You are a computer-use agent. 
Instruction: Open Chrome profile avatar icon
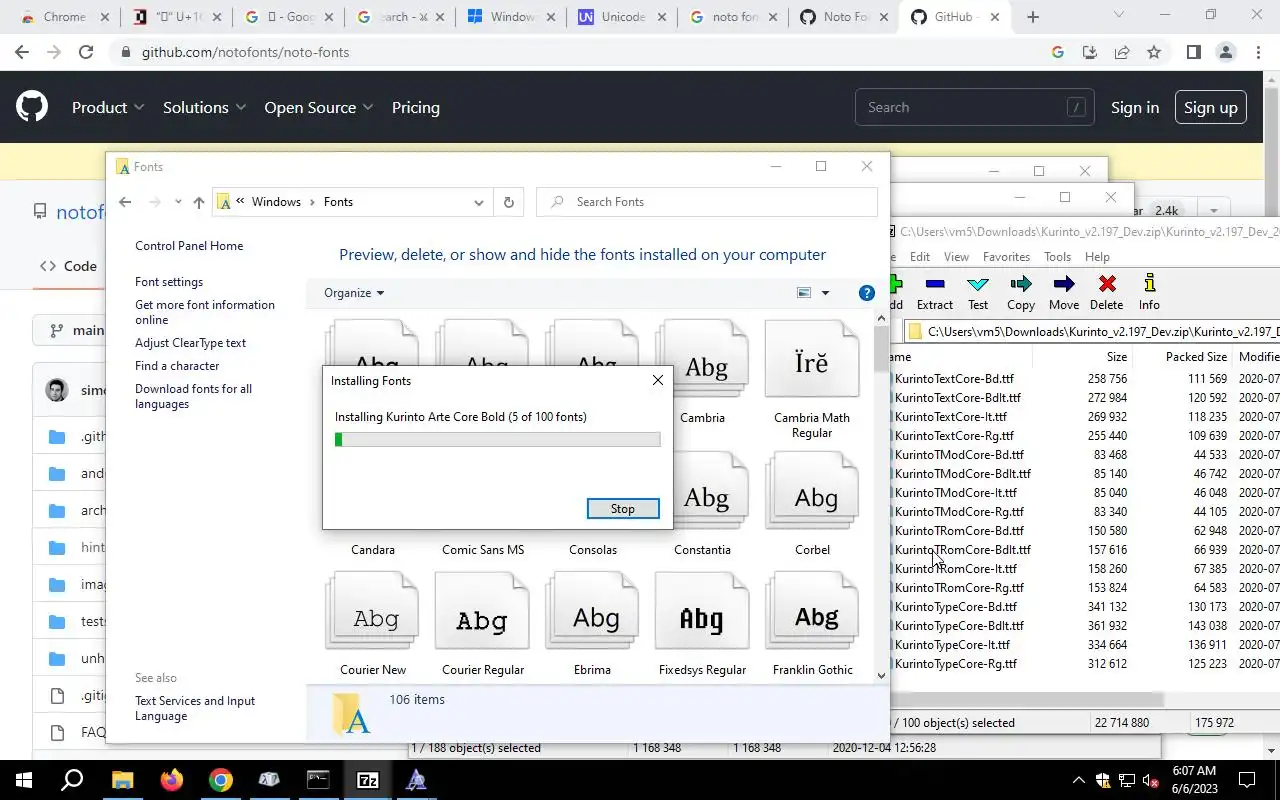coord(1226,52)
